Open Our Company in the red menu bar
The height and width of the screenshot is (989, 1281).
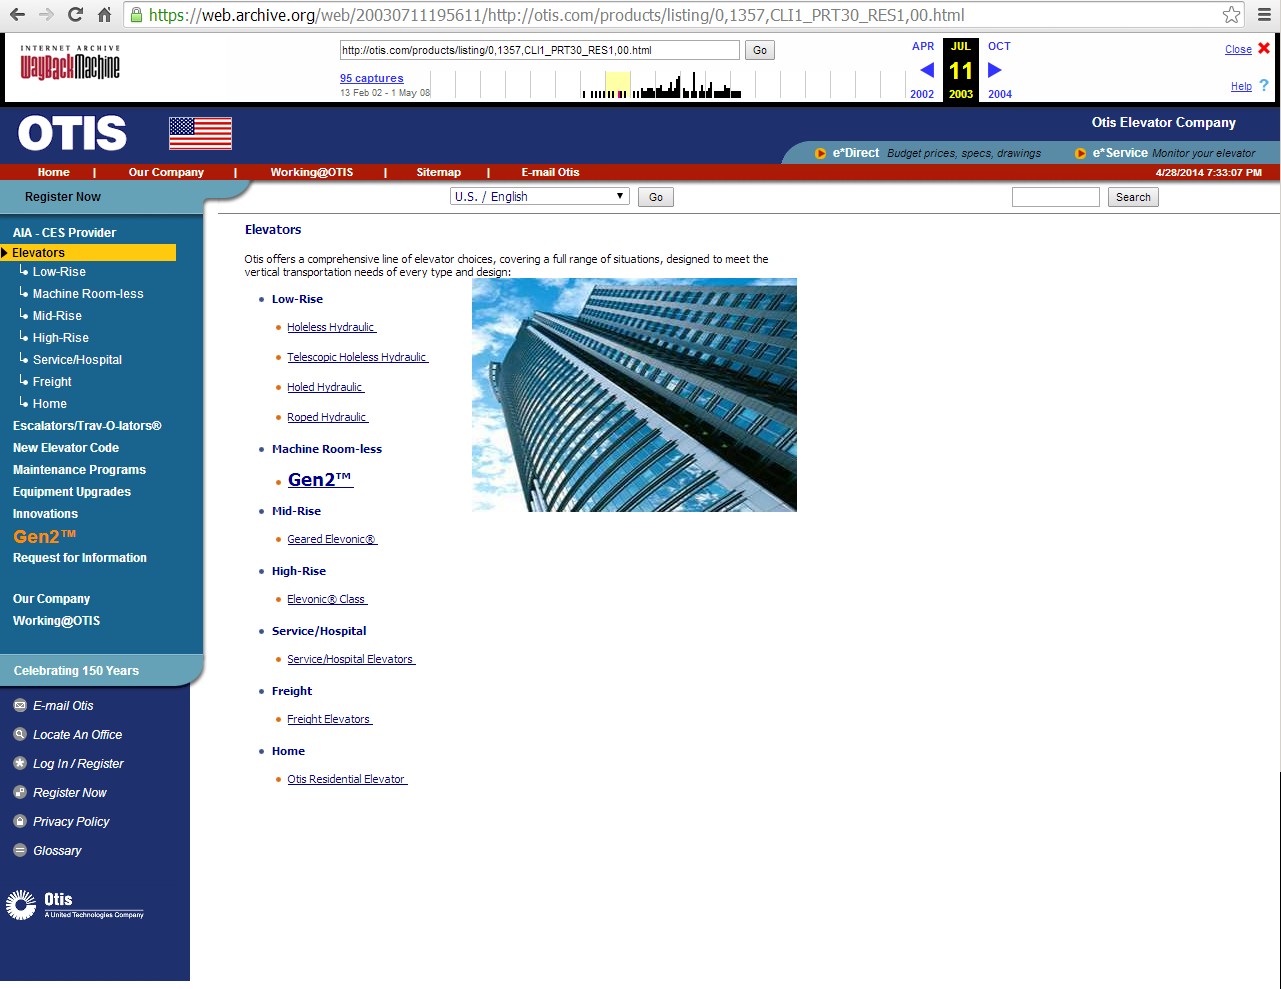pos(166,172)
